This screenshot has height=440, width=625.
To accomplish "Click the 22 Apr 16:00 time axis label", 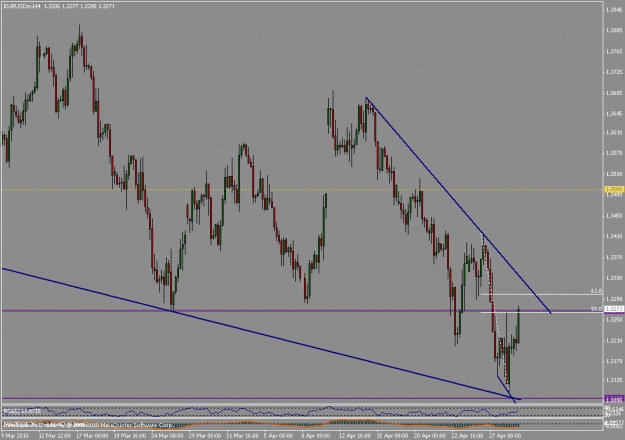I will pos(468,436).
